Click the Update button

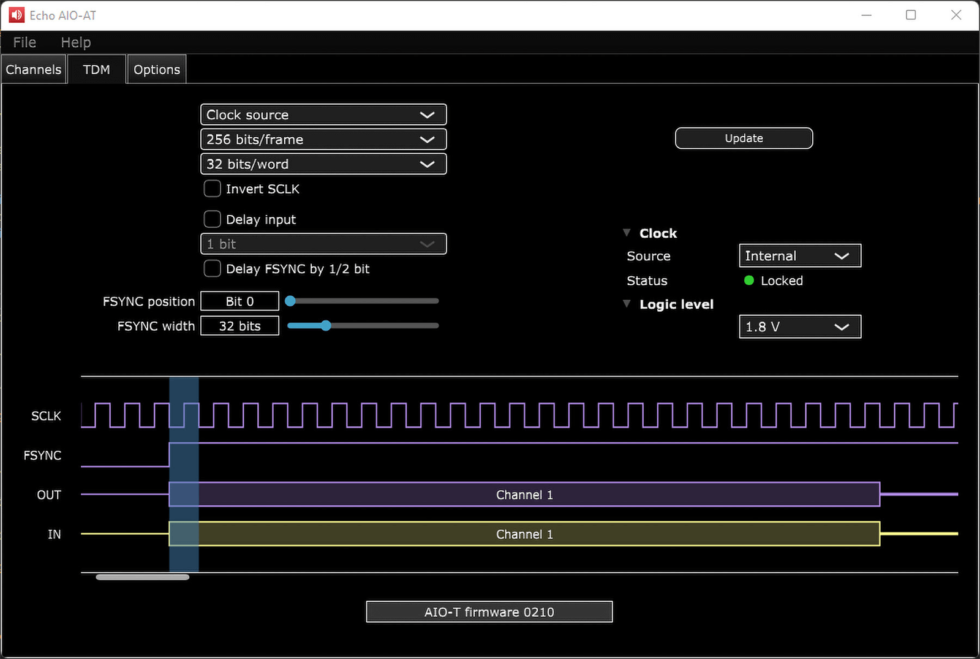tap(743, 138)
